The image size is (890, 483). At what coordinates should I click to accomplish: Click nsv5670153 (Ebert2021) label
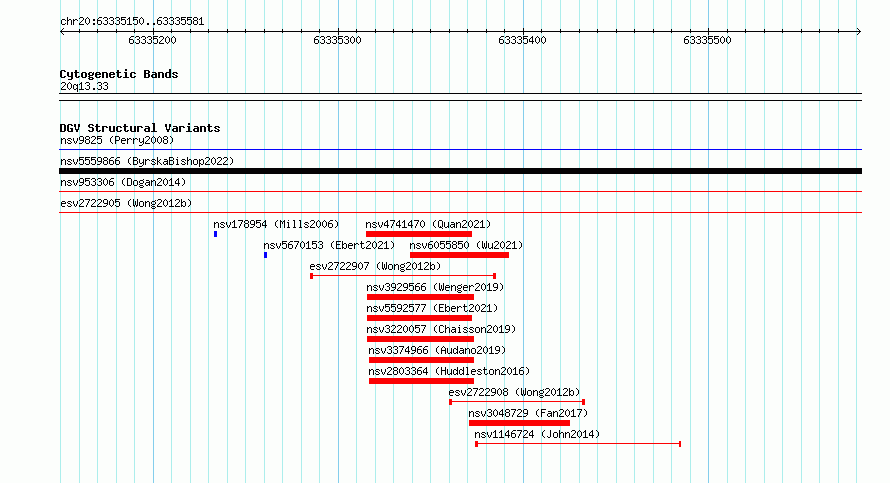point(329,245)
